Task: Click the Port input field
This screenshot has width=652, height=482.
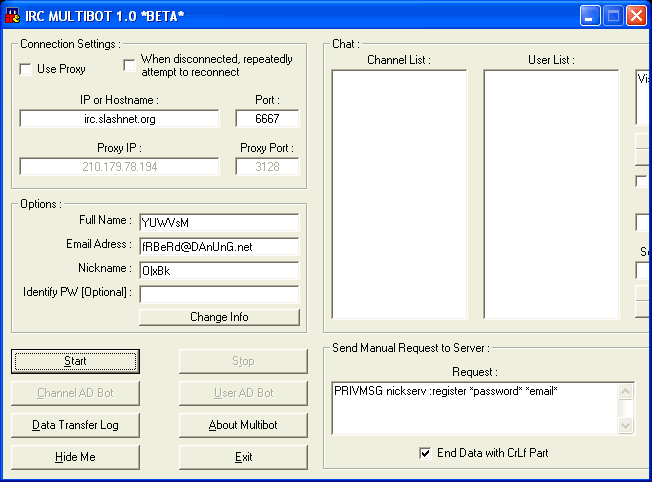Action: coord(267,119)
